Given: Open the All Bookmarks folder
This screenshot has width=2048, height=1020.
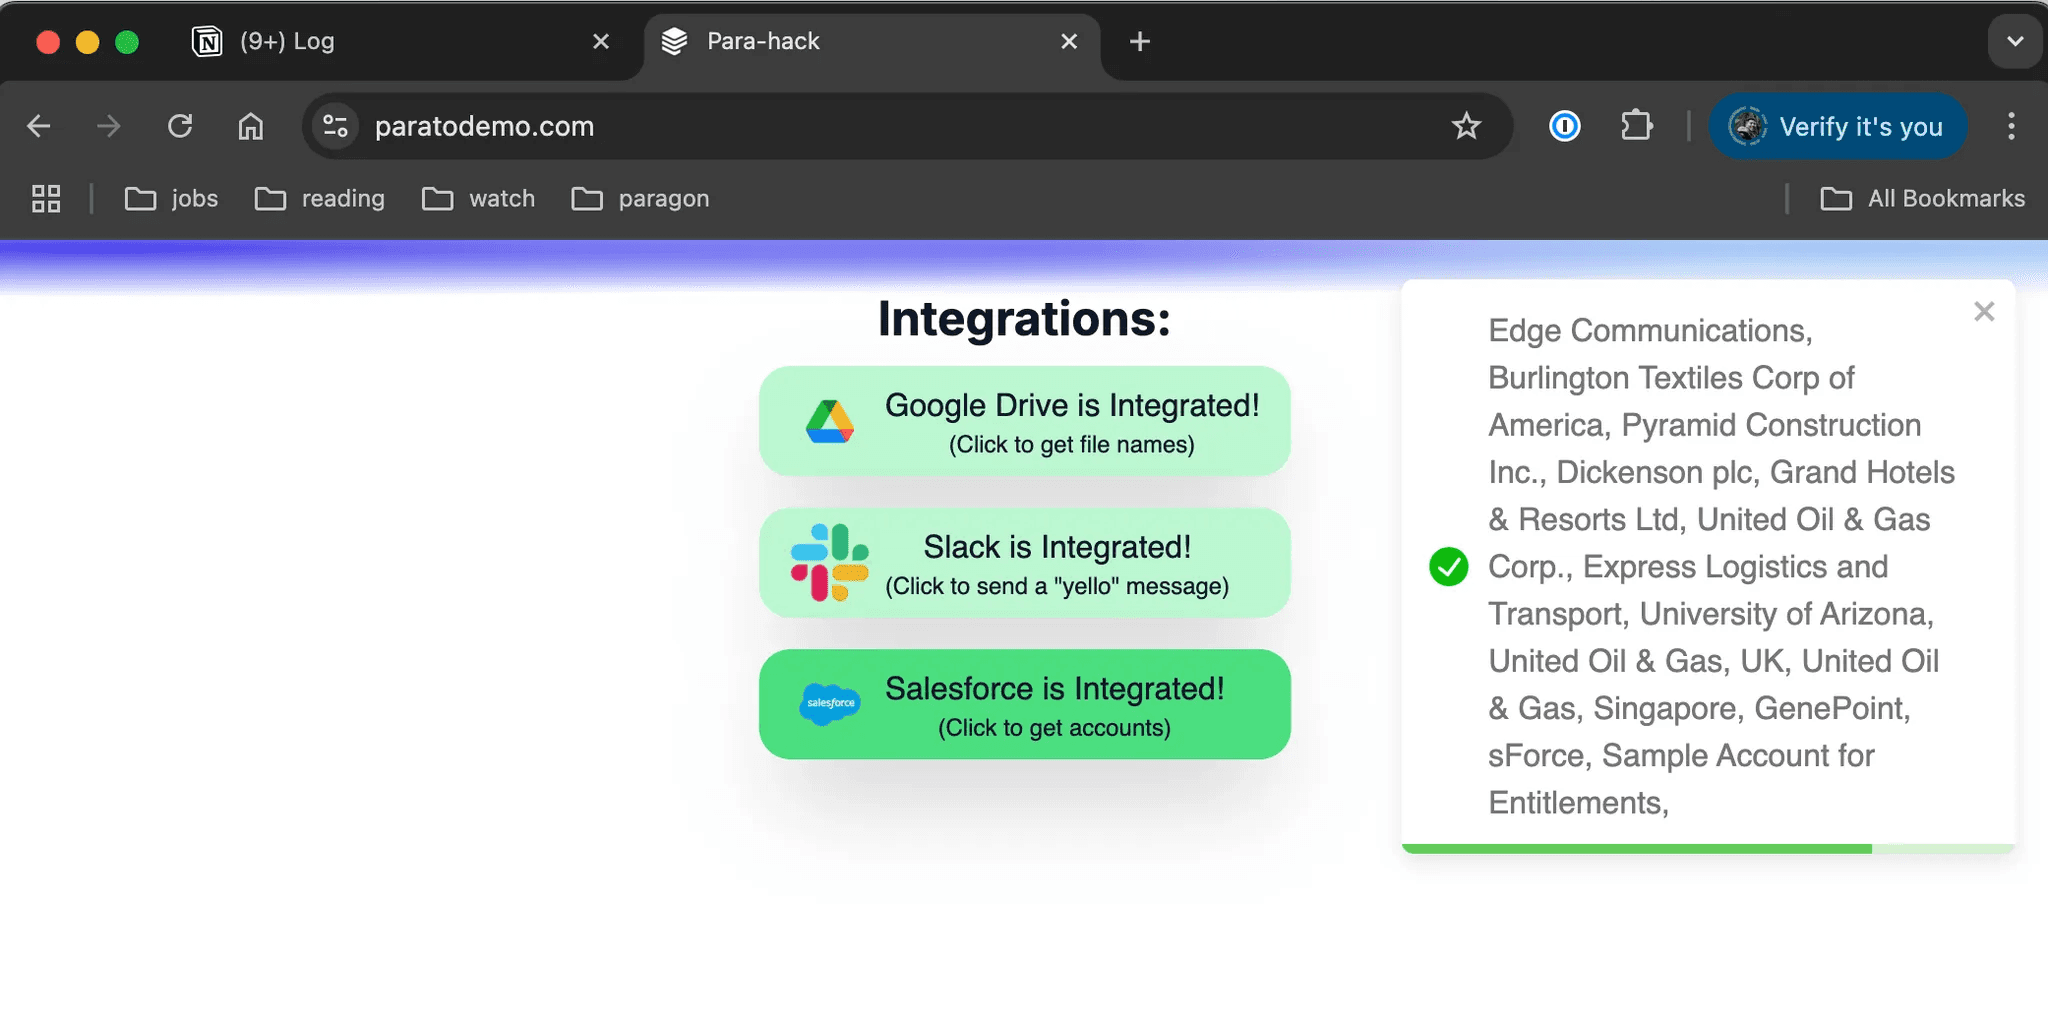Looking at the screenshot, I should coord(1922,199).
